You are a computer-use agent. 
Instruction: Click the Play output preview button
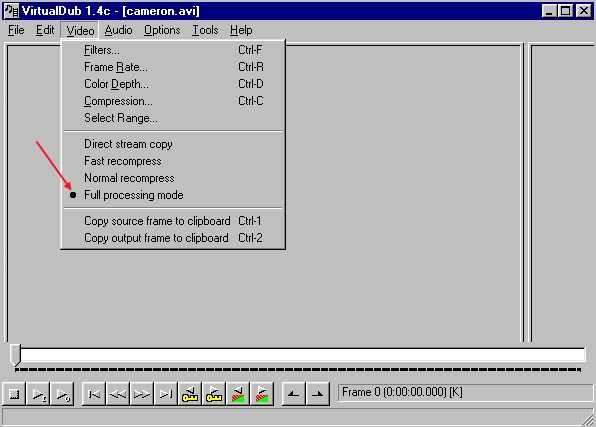(x=62, y=394)
